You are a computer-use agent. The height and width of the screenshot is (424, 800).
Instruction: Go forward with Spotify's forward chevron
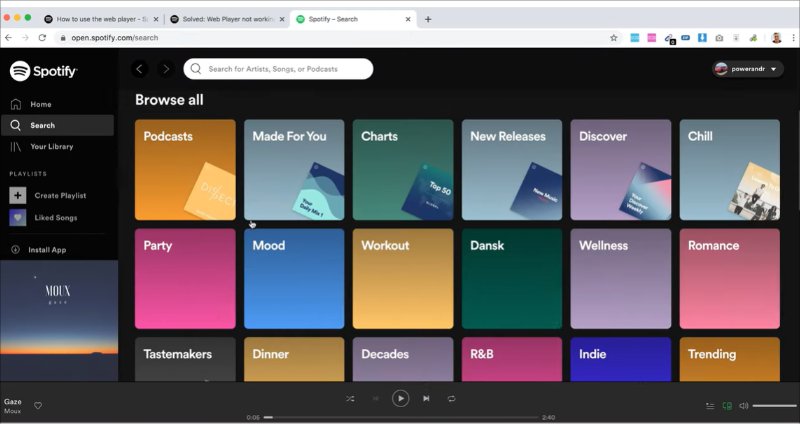click(x=165, y=69)
